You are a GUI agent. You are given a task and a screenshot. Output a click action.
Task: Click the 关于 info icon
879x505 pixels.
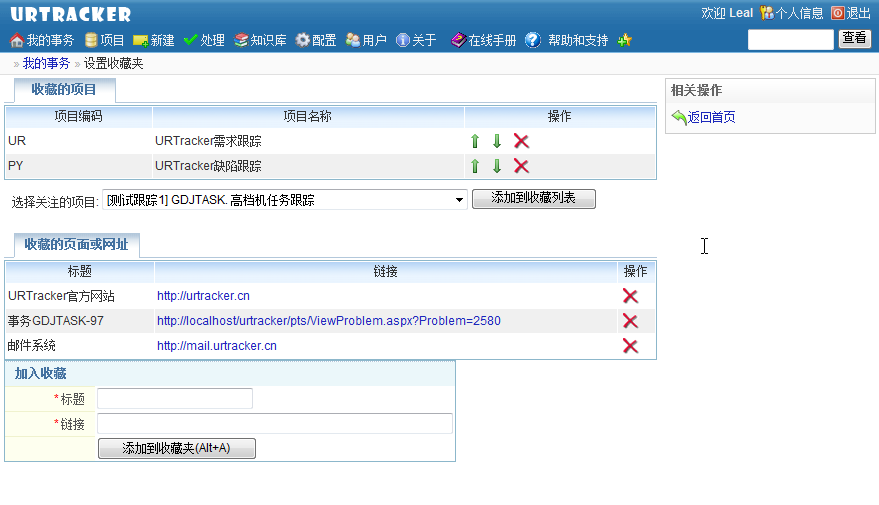(403, 40)
